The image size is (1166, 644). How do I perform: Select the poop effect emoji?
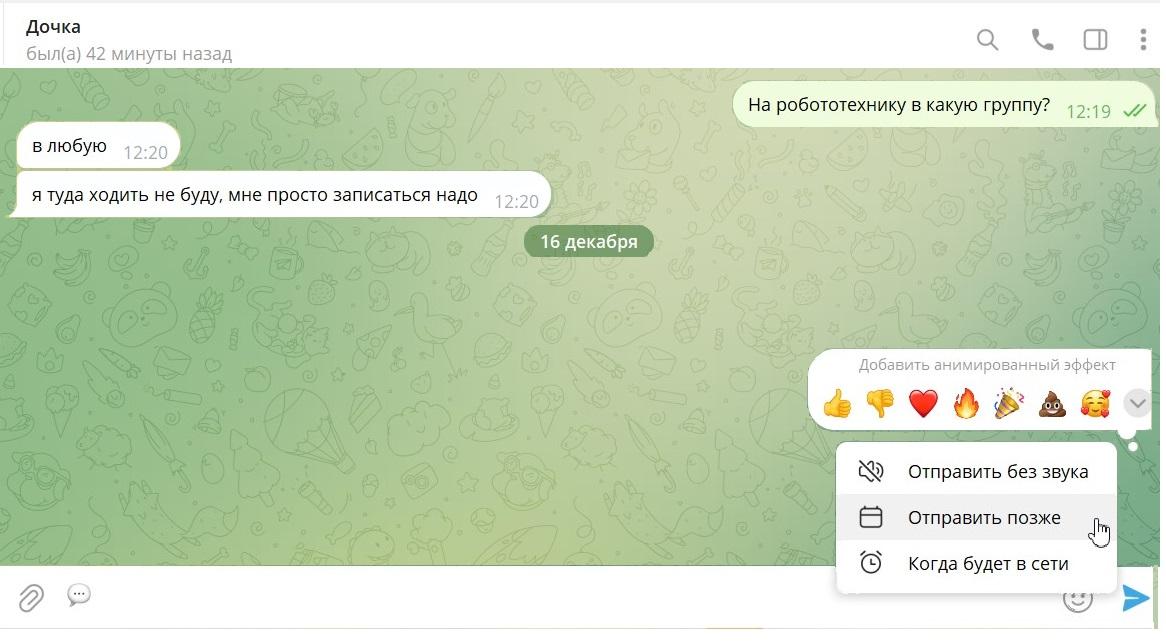pos(1051,405)
